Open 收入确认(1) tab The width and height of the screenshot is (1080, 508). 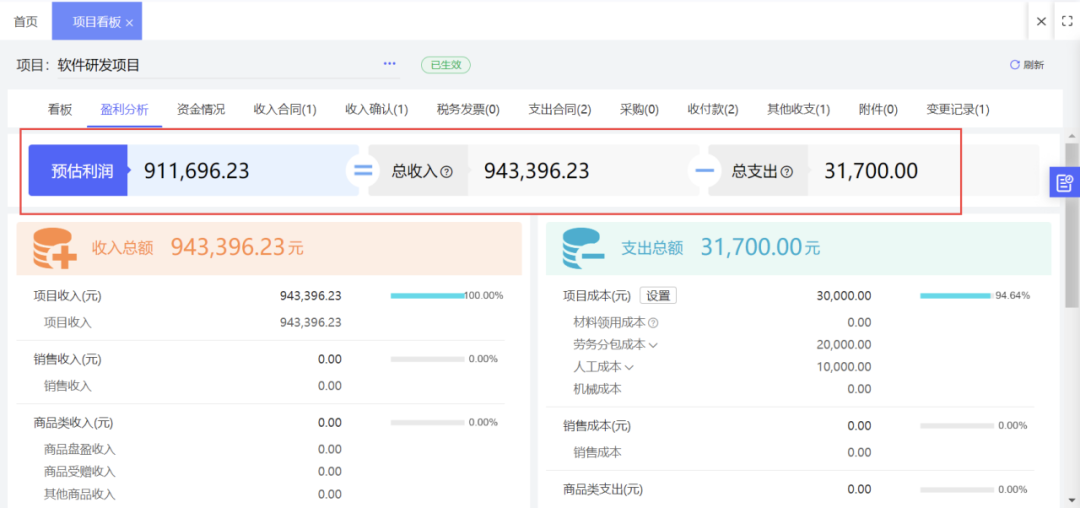point(376,109)
